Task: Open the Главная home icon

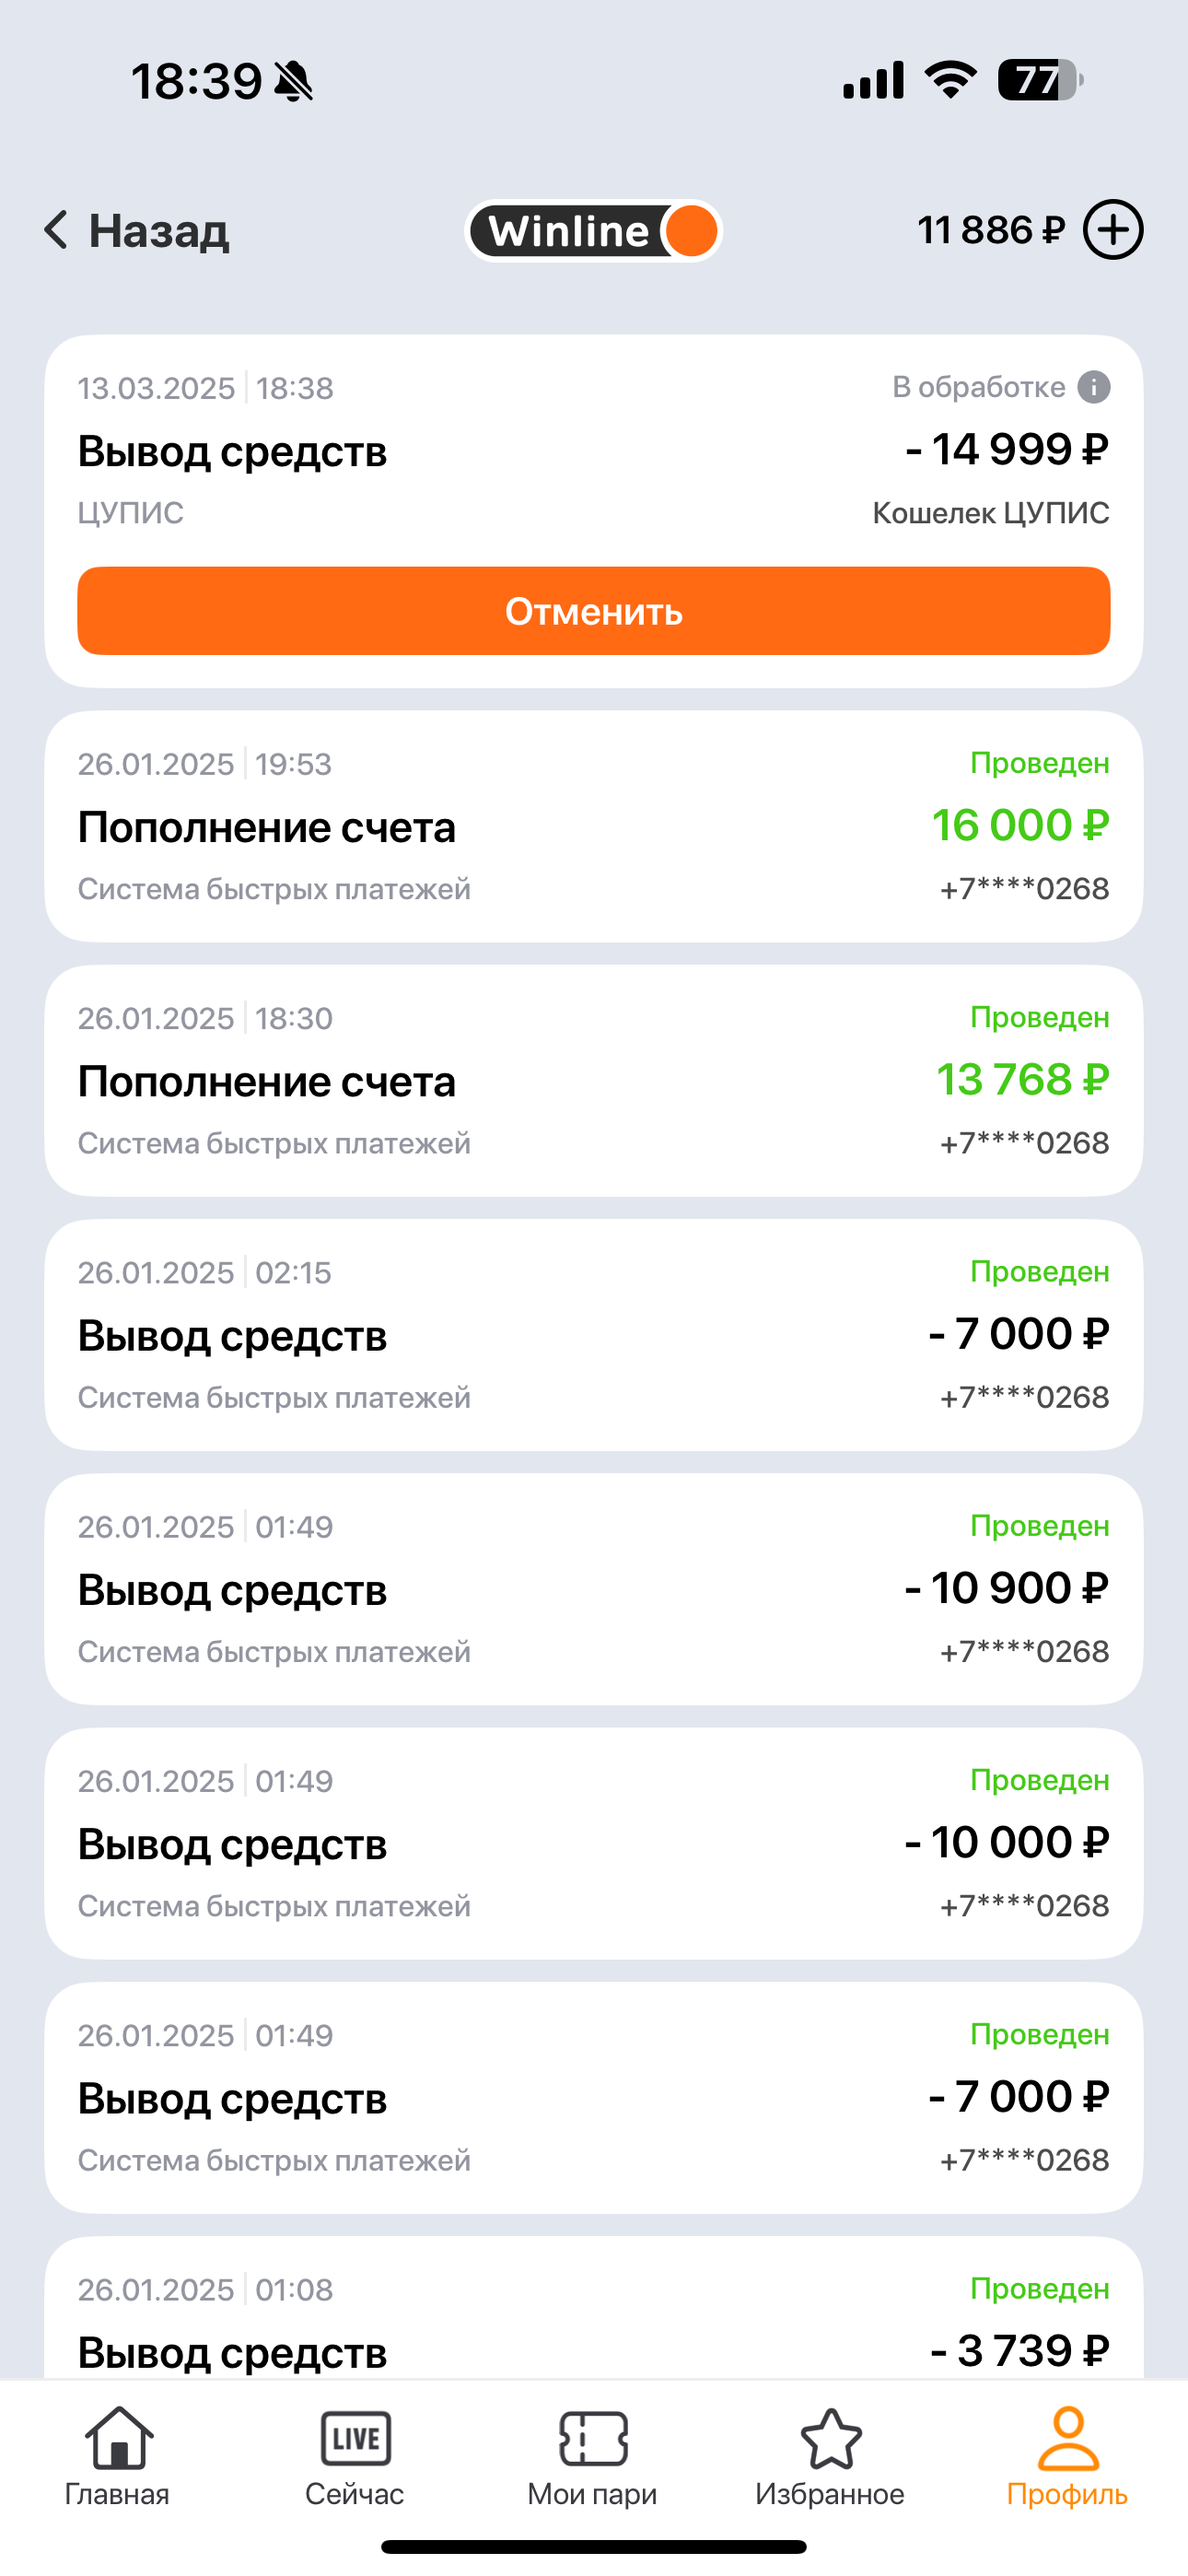Action: (x=118, y=2438)
